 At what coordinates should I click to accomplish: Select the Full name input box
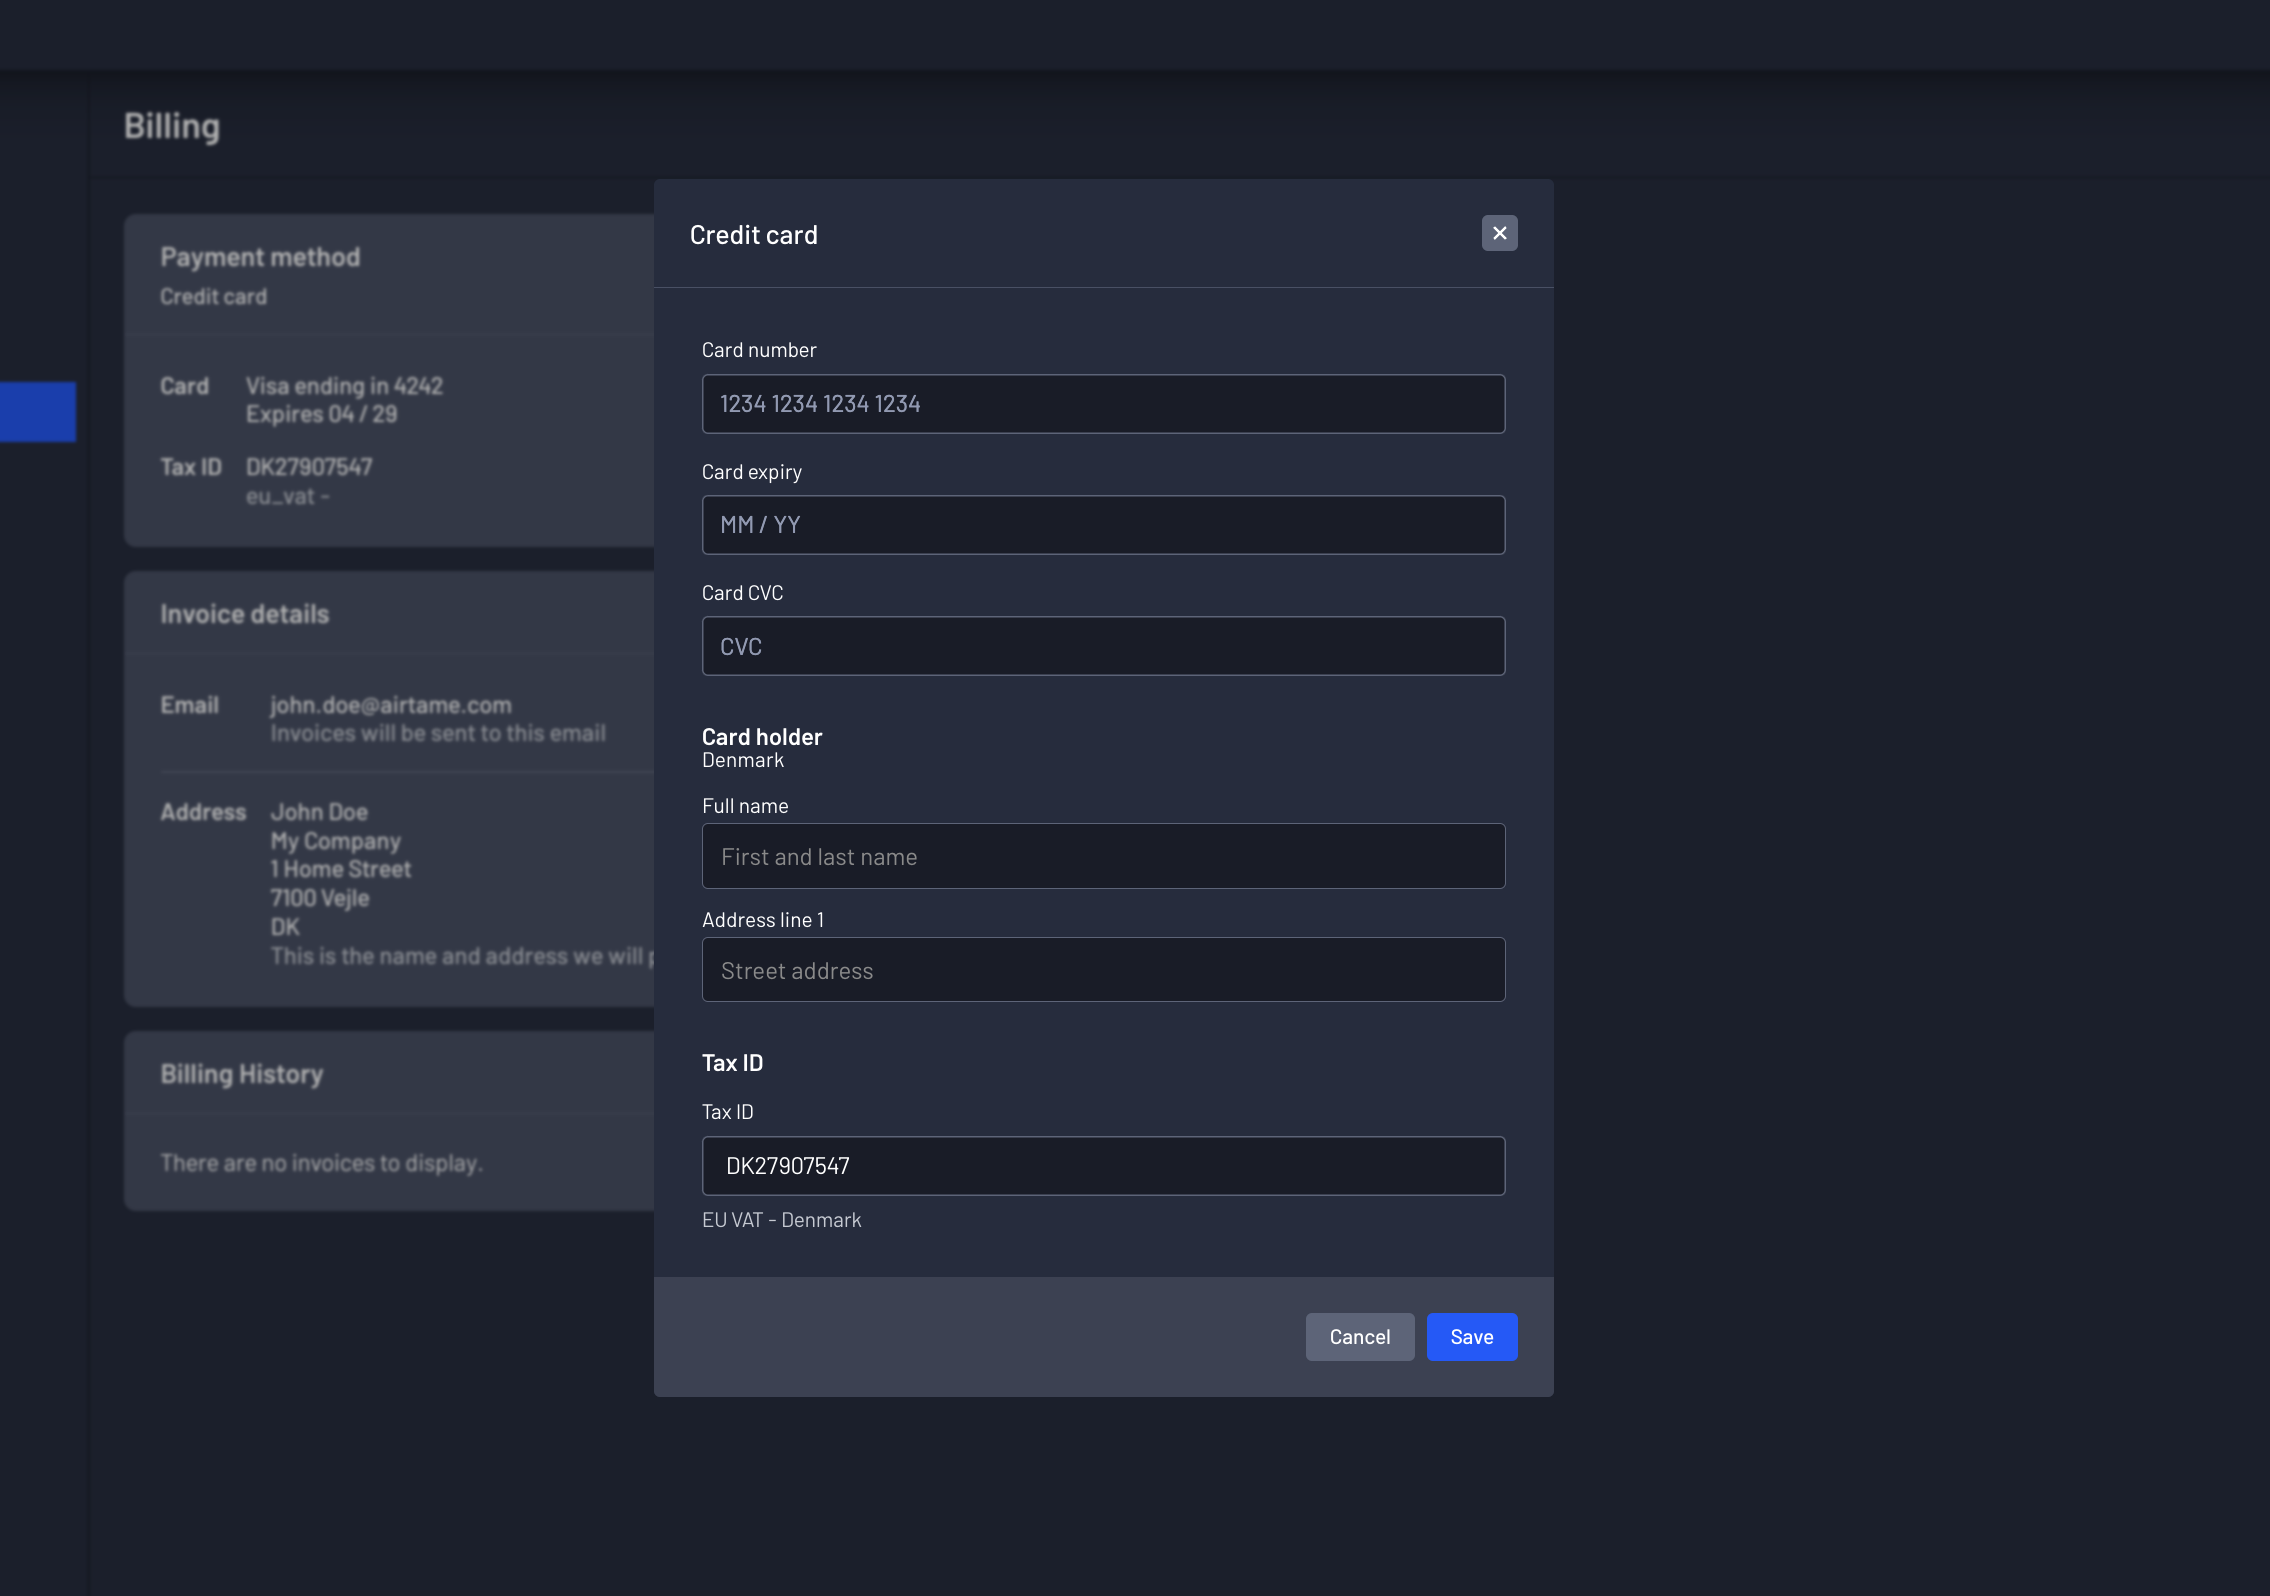tap(1103, 856)
